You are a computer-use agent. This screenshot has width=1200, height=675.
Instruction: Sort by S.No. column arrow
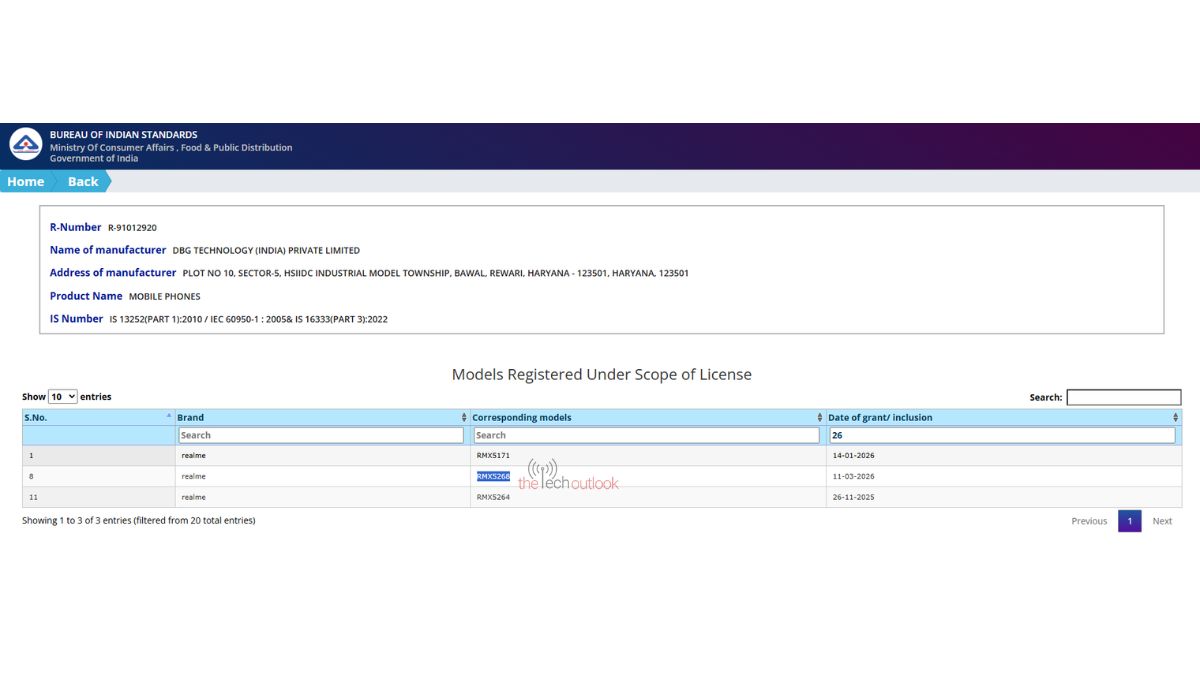tap(168, 417)
